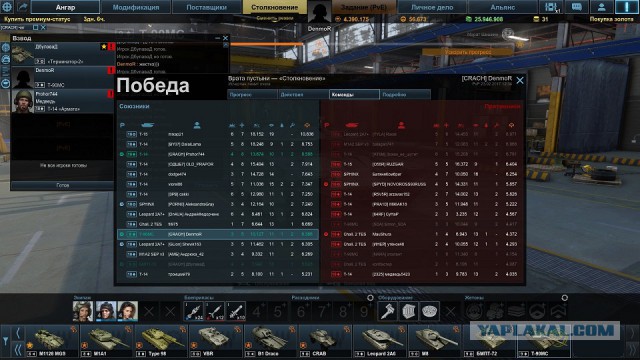Click the single left arrow in vehicle carousel
The image size is (640, 360).
pyautogui.click(x=18, y=333)
